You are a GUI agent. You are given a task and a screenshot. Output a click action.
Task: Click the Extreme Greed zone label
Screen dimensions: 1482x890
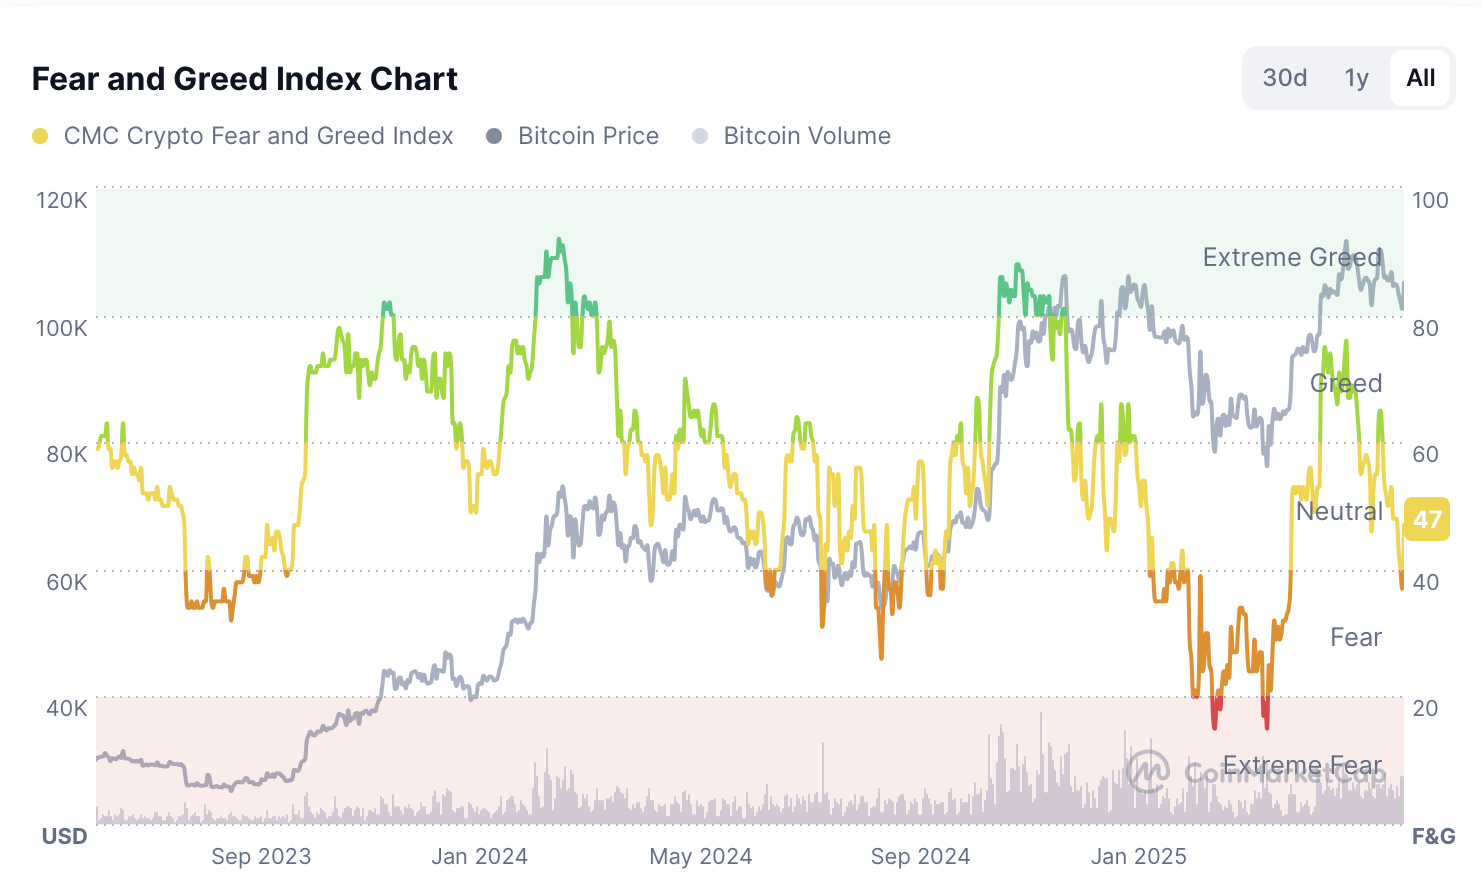(1292, 257)
